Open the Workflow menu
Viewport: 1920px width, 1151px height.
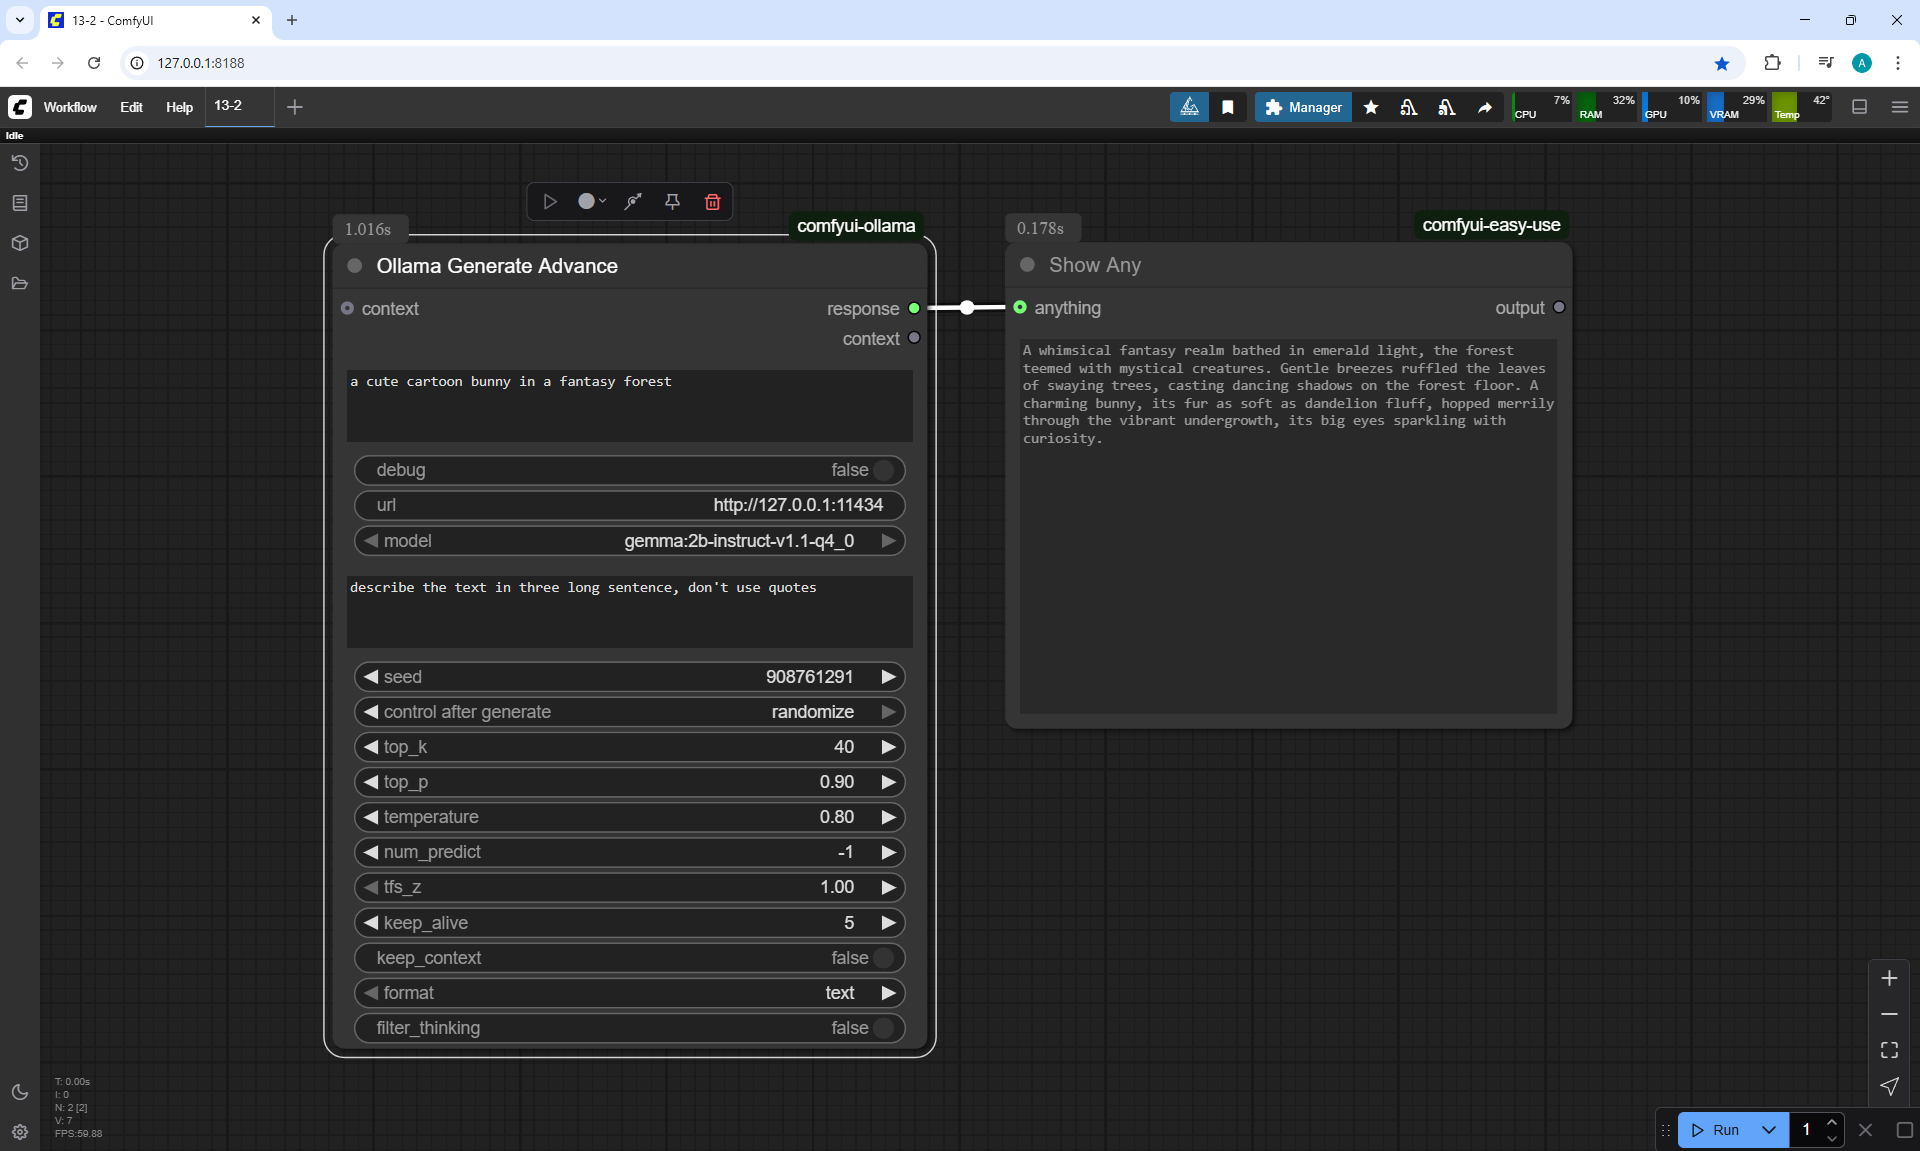[70, 107]
